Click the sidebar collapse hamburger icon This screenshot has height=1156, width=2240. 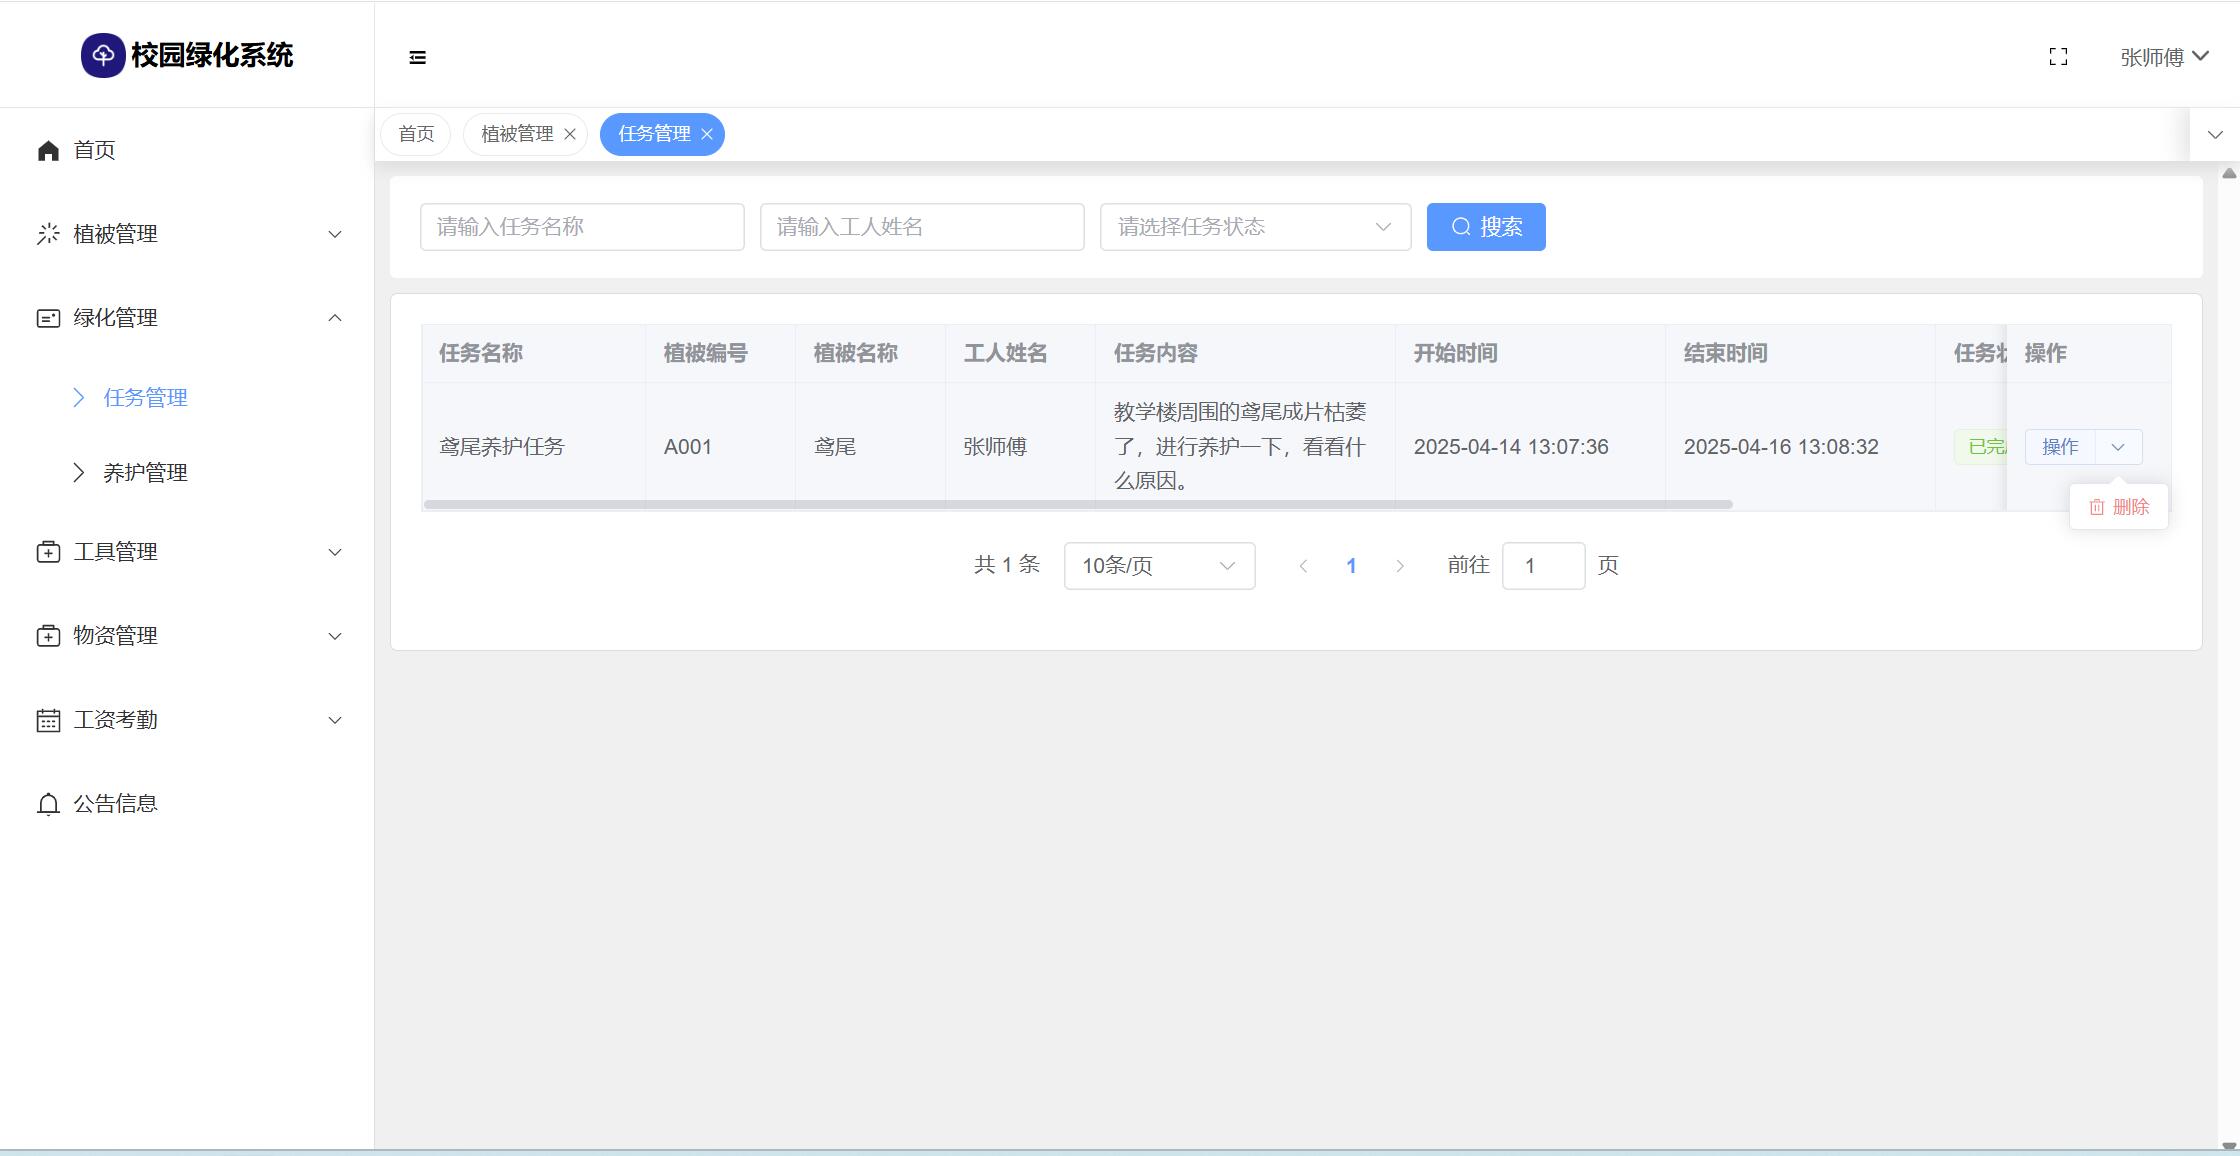pyautogui.click(x=418, y=58)
